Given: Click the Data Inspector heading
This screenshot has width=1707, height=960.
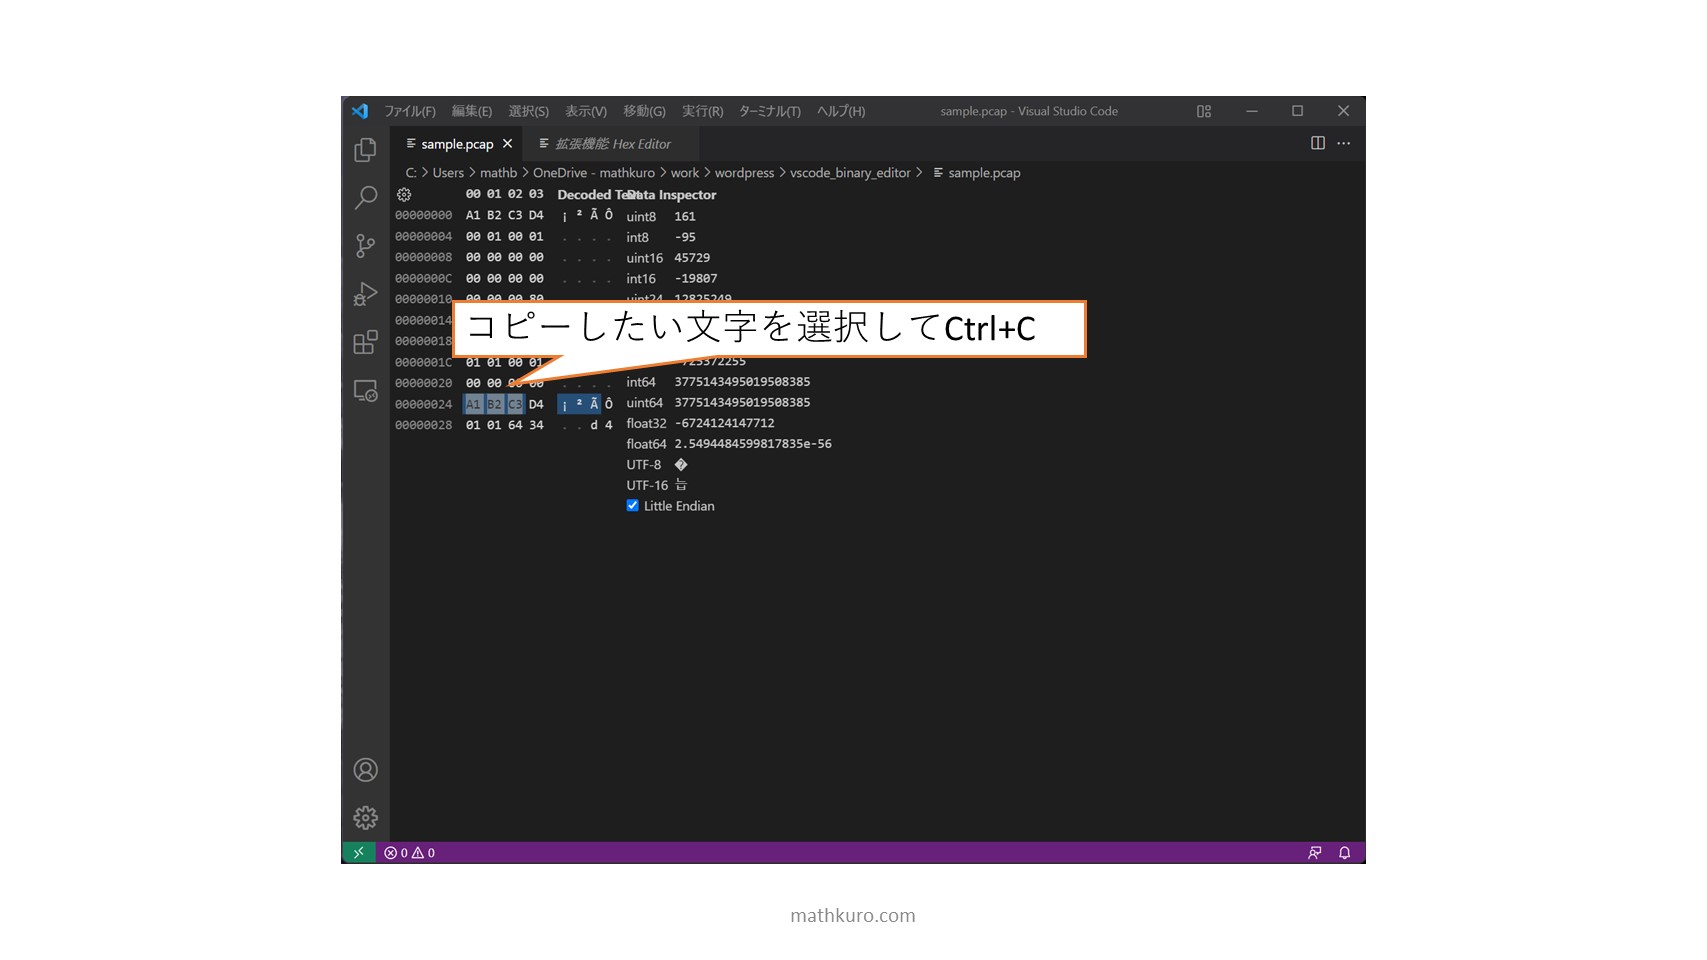Looking at the screenshot, I should point(672,195).
